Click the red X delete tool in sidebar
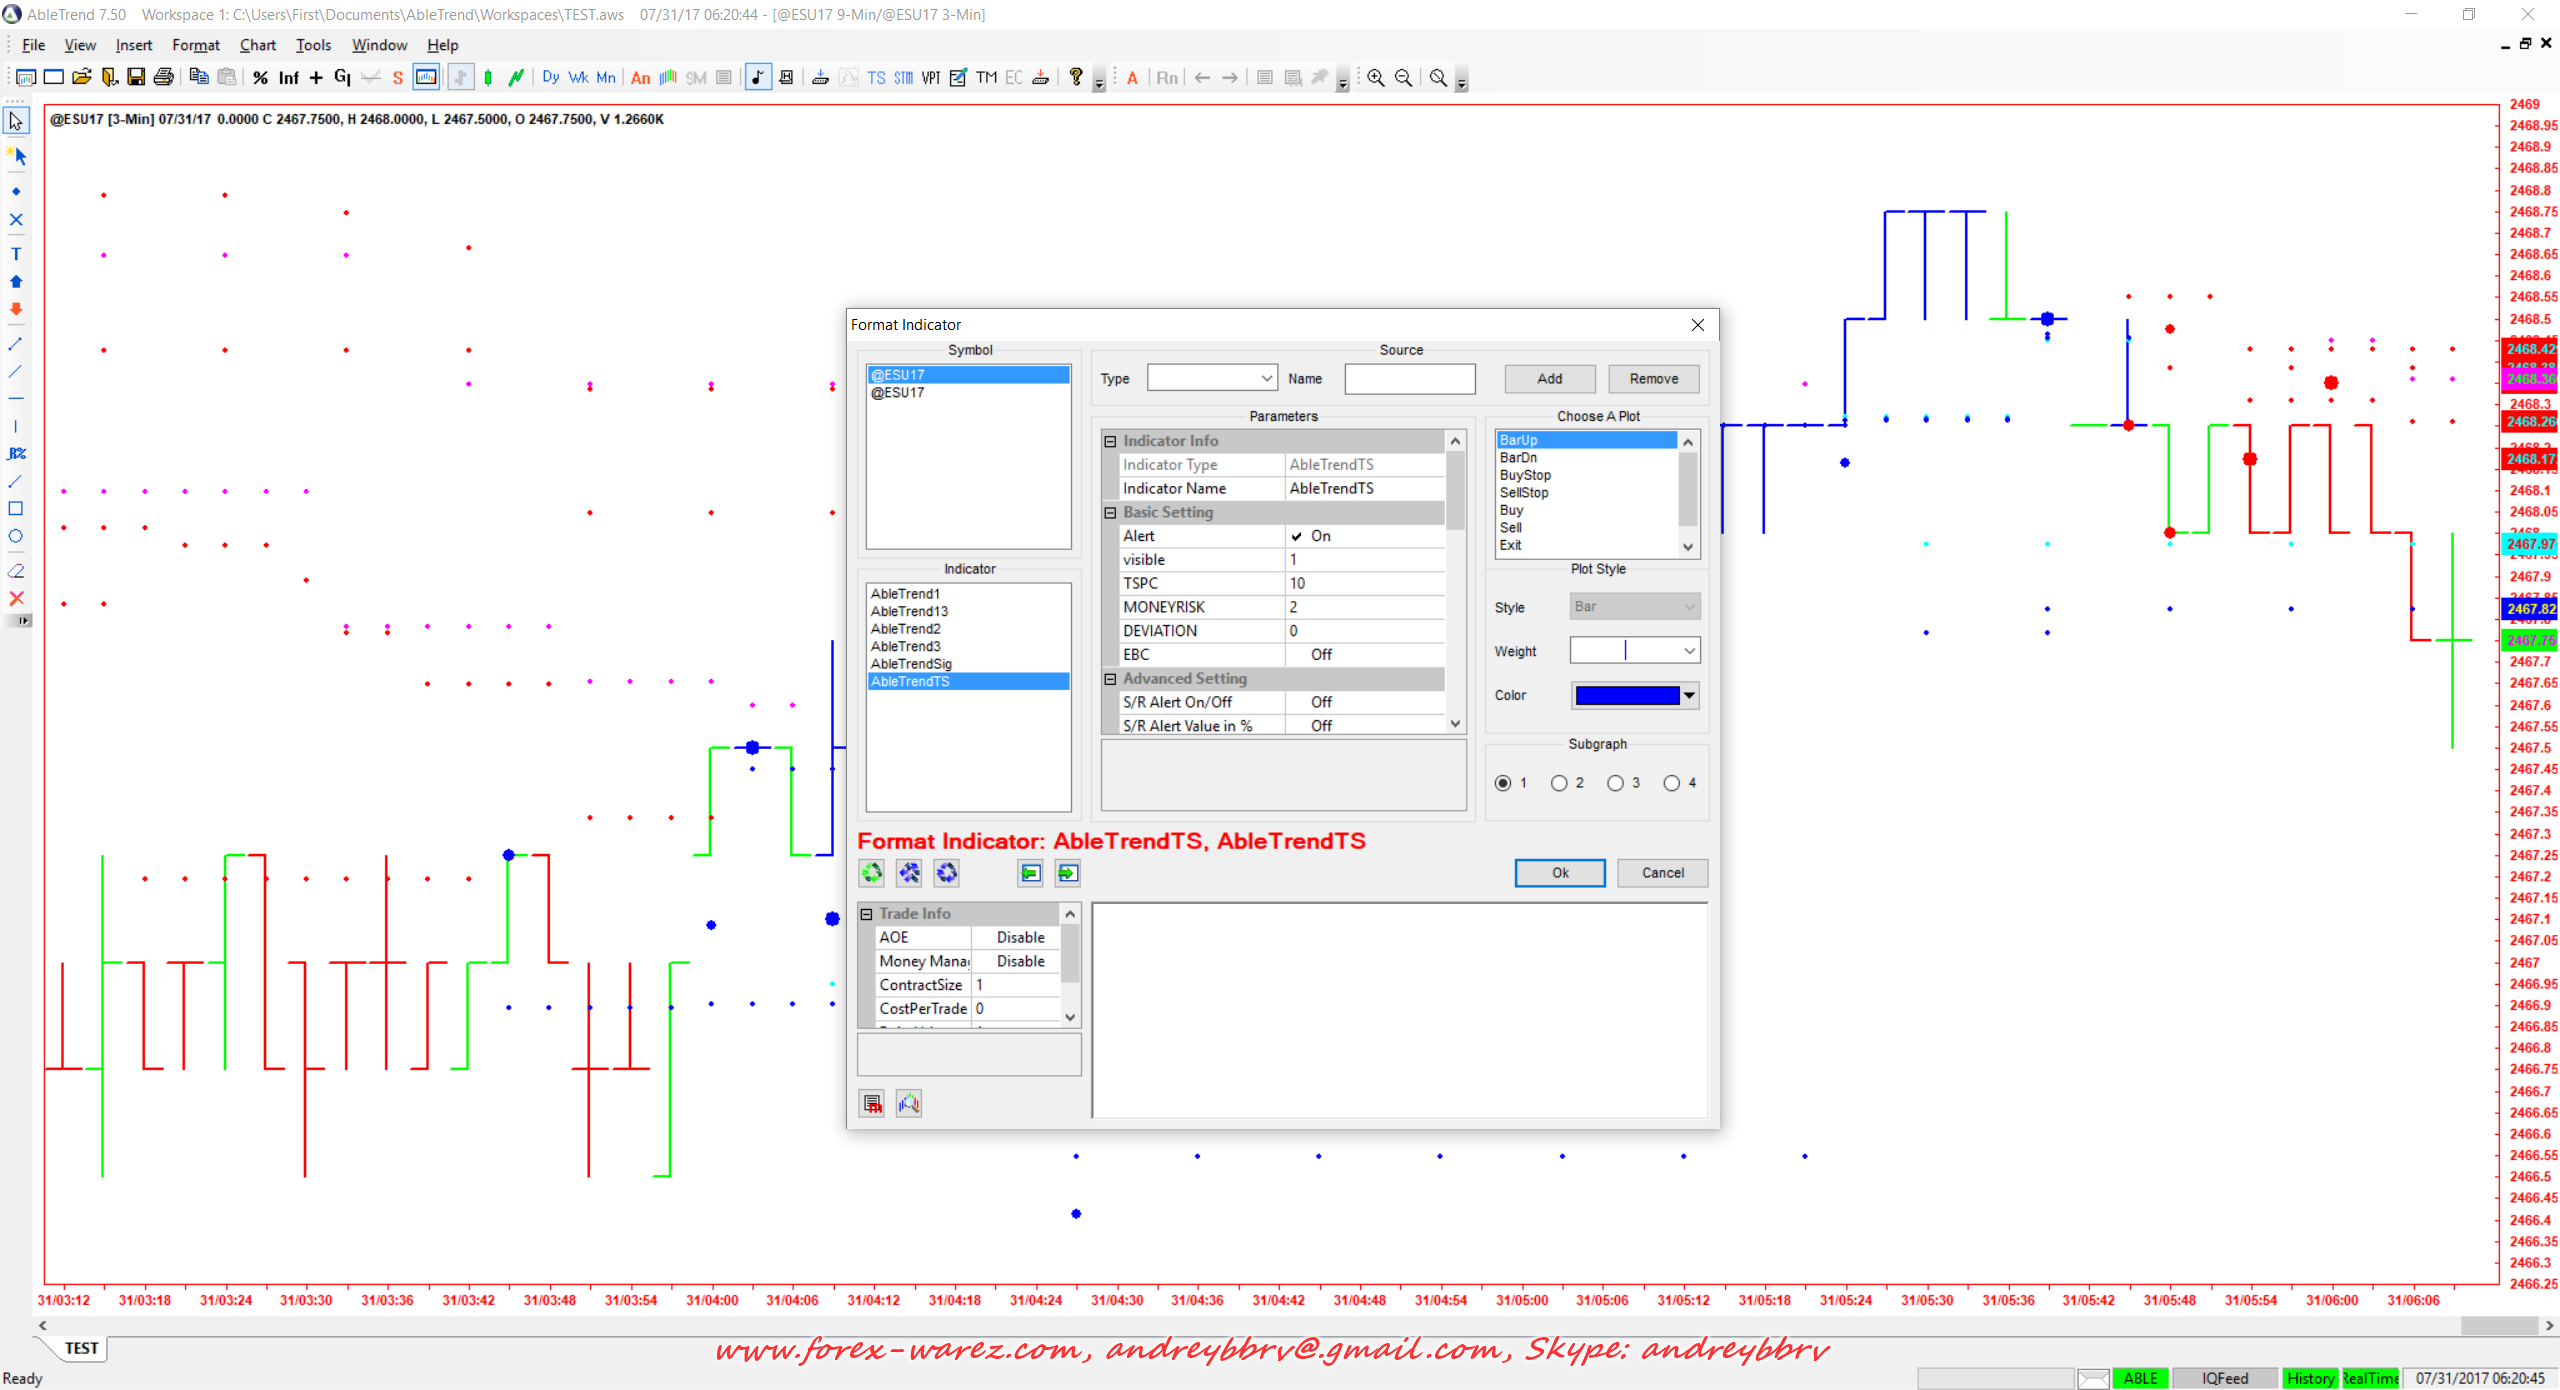This screenshot has height=1390, width=2560. 16,598
